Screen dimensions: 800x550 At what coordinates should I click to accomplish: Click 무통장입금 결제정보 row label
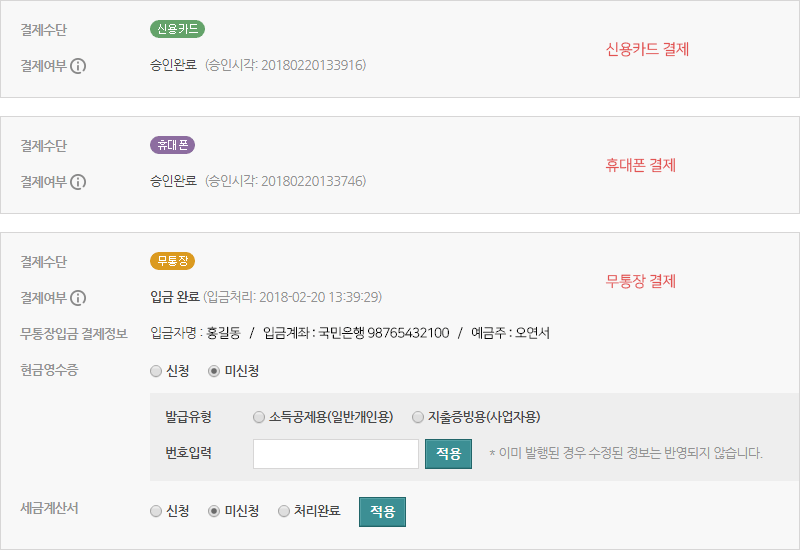pyautogui.click(x=74, y=334)
